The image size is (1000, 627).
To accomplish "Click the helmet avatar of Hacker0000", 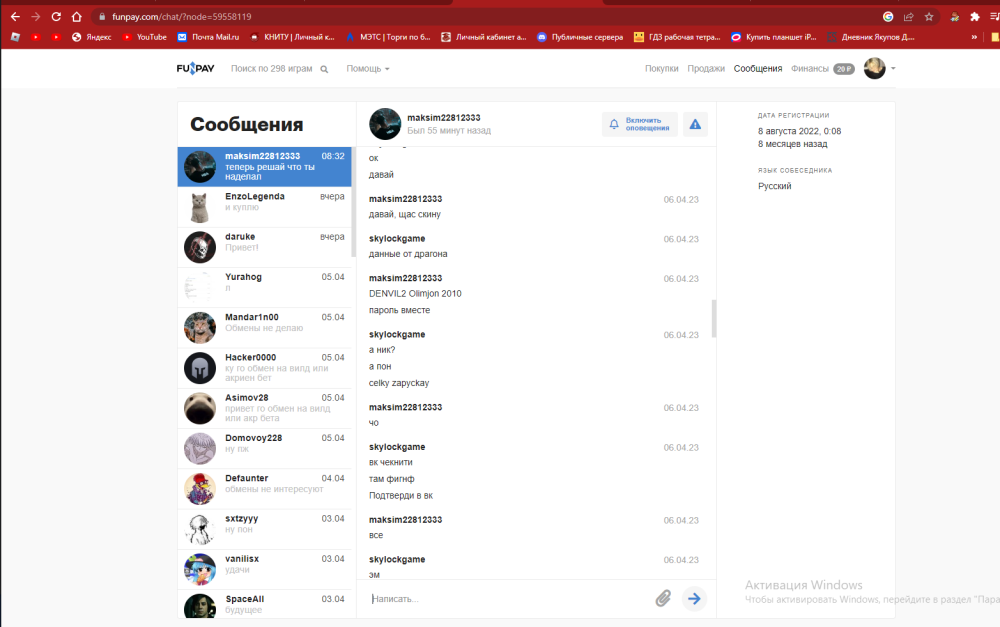I will [200, 368].
